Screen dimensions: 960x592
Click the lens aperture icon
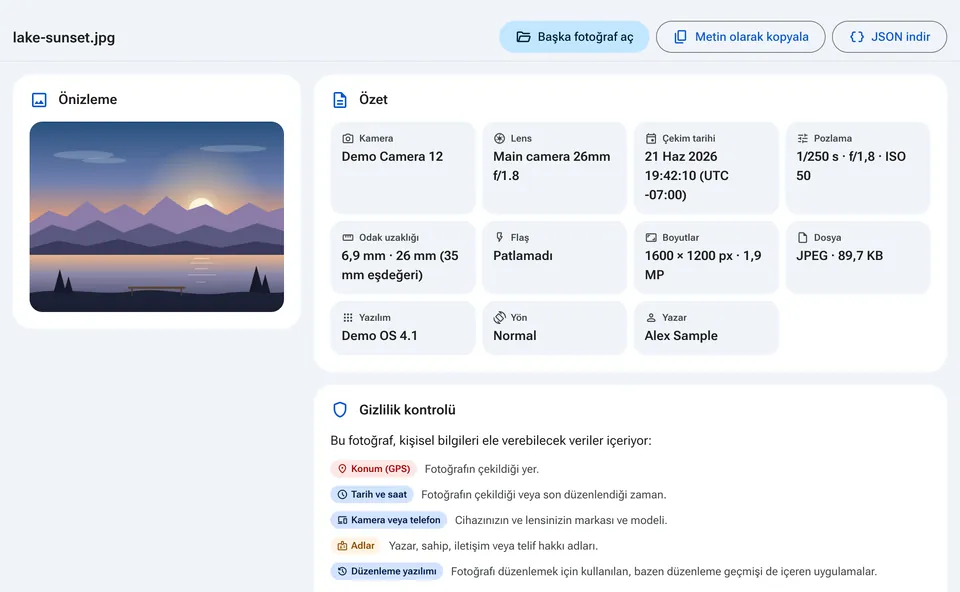pos(500,138)
